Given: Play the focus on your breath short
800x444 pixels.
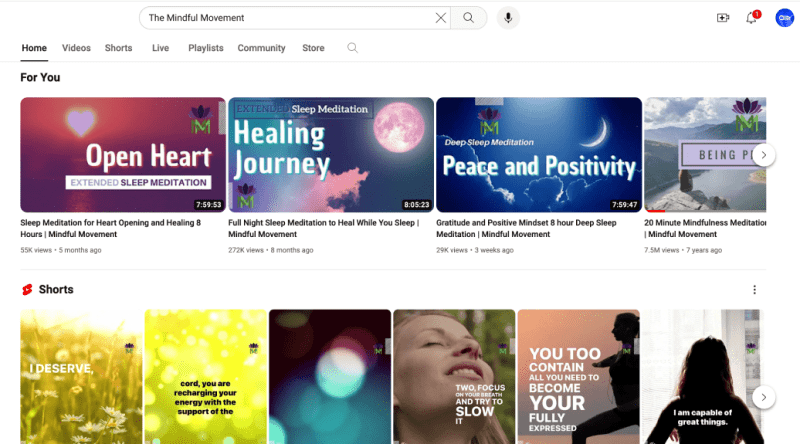Looking at the screenshot, I should (454, 377).
